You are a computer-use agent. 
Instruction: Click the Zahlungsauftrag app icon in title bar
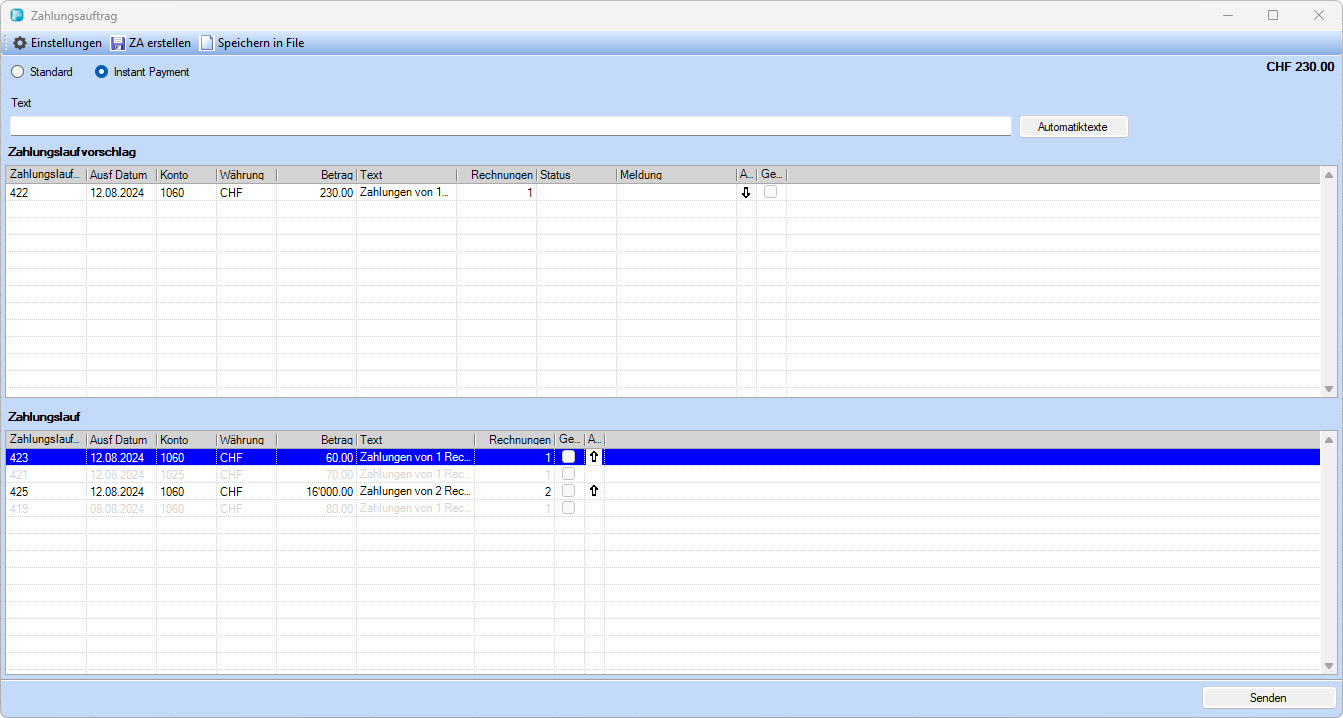[17, 15]
